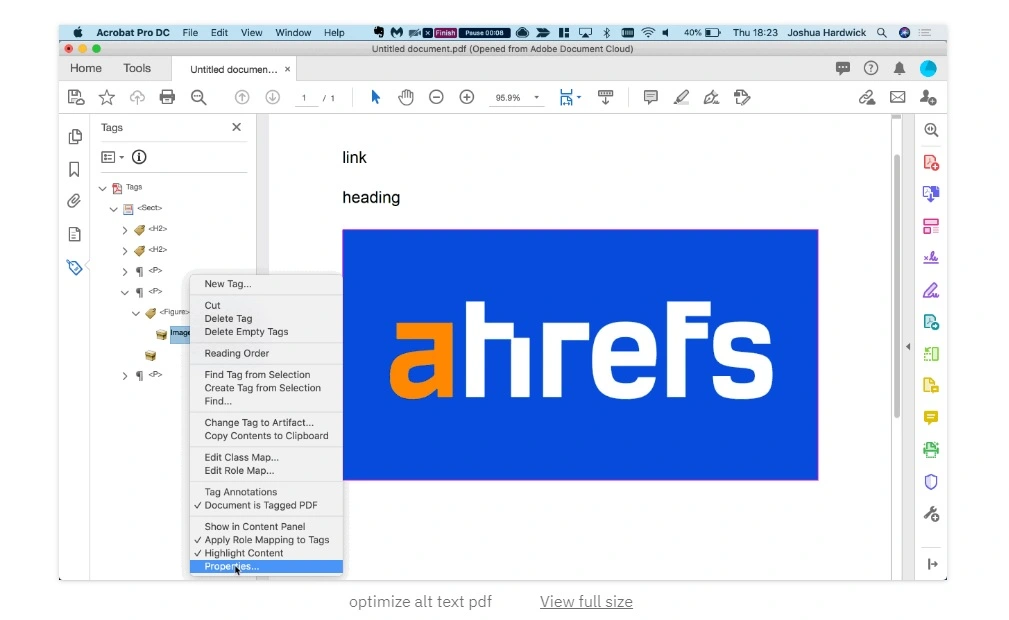1009x620 pixels.
Task: Click the page number input field
Action: (x=304, y=98)
